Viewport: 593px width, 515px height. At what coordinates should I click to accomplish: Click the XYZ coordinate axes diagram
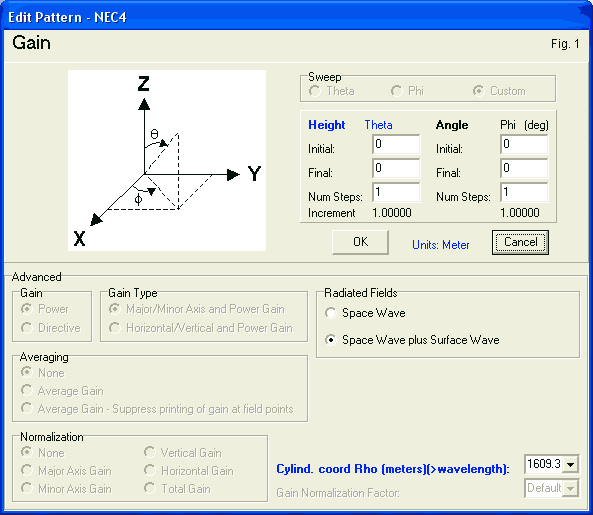[x=167, y=160]
